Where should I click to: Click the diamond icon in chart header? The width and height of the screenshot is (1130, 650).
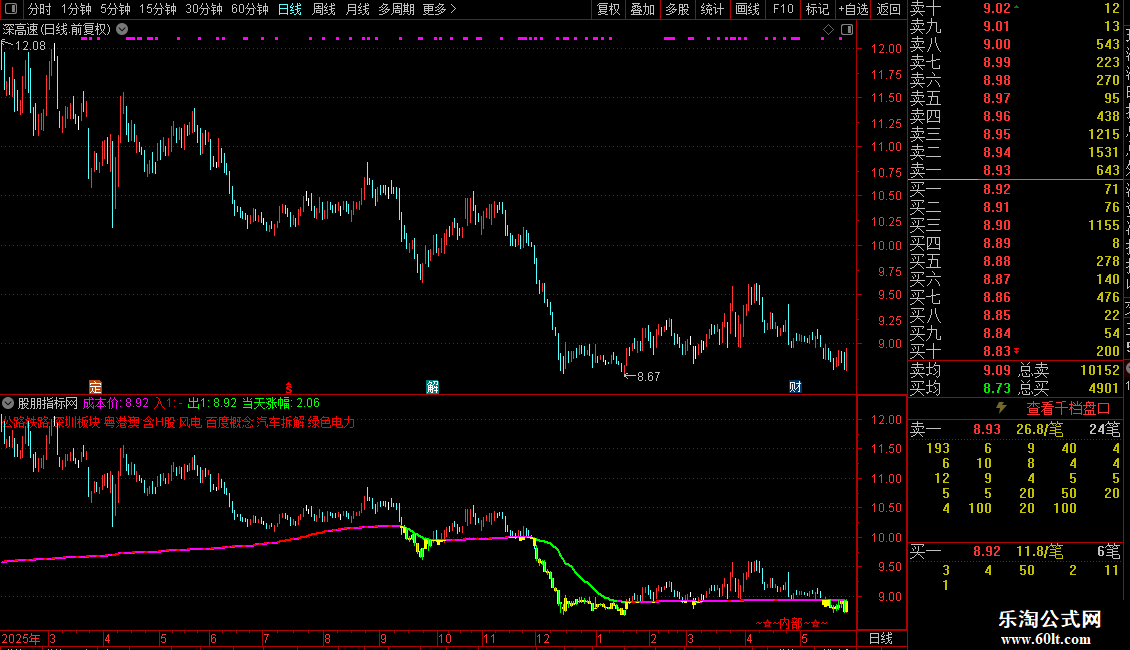(x=828, y=30)
